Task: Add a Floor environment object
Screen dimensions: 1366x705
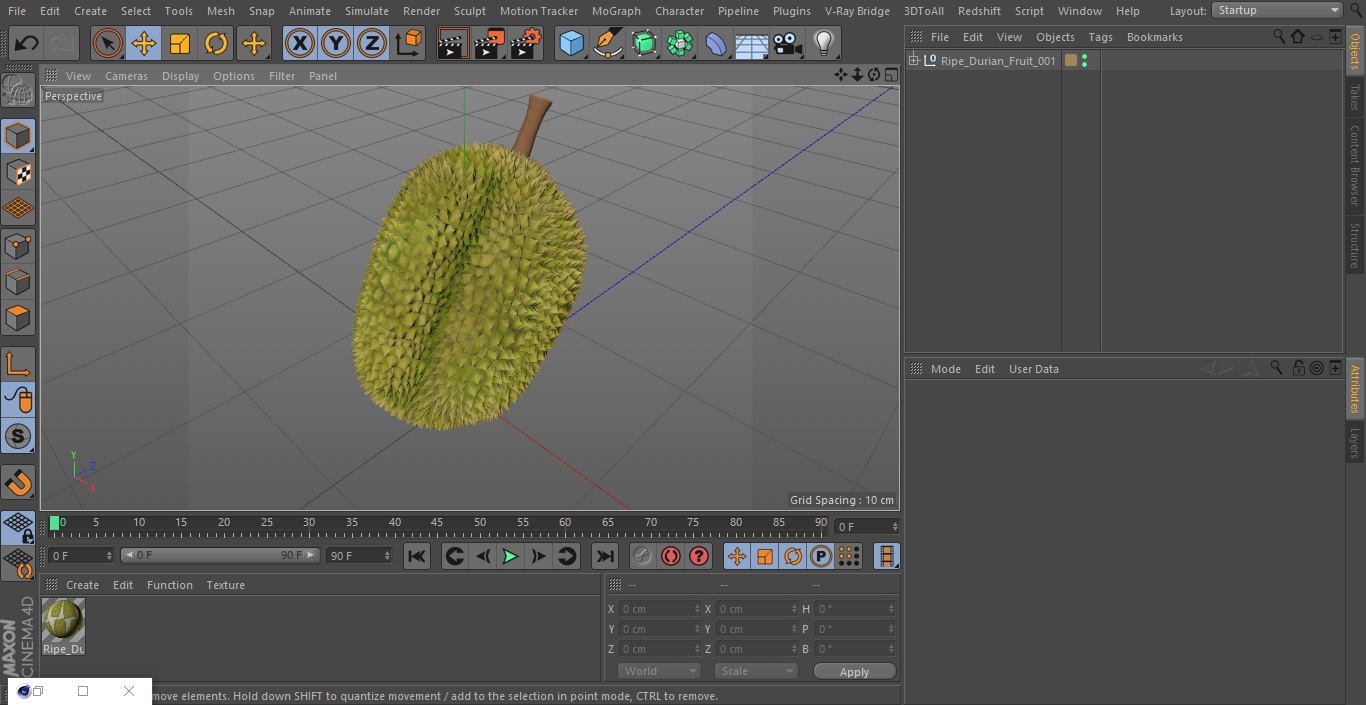Action: (751, 44)
